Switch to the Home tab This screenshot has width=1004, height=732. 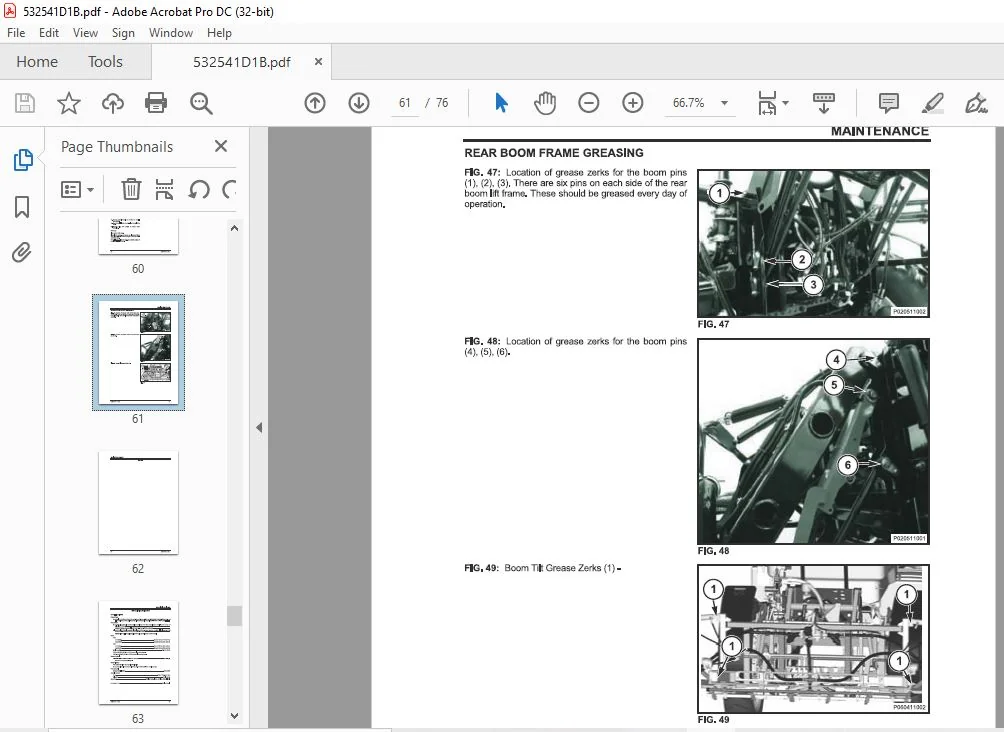(x=36, y=62)
